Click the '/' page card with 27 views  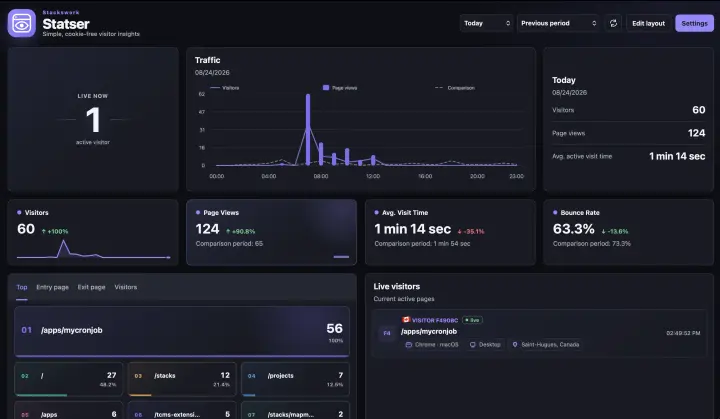68,379
